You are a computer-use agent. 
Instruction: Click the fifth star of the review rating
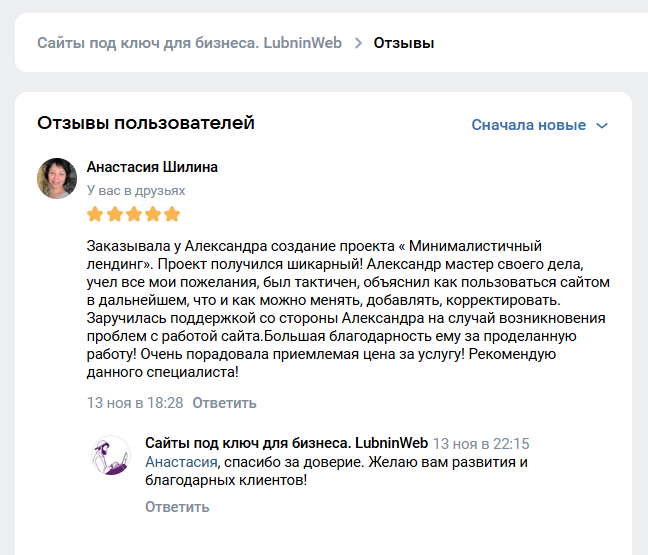coord(172,214)
